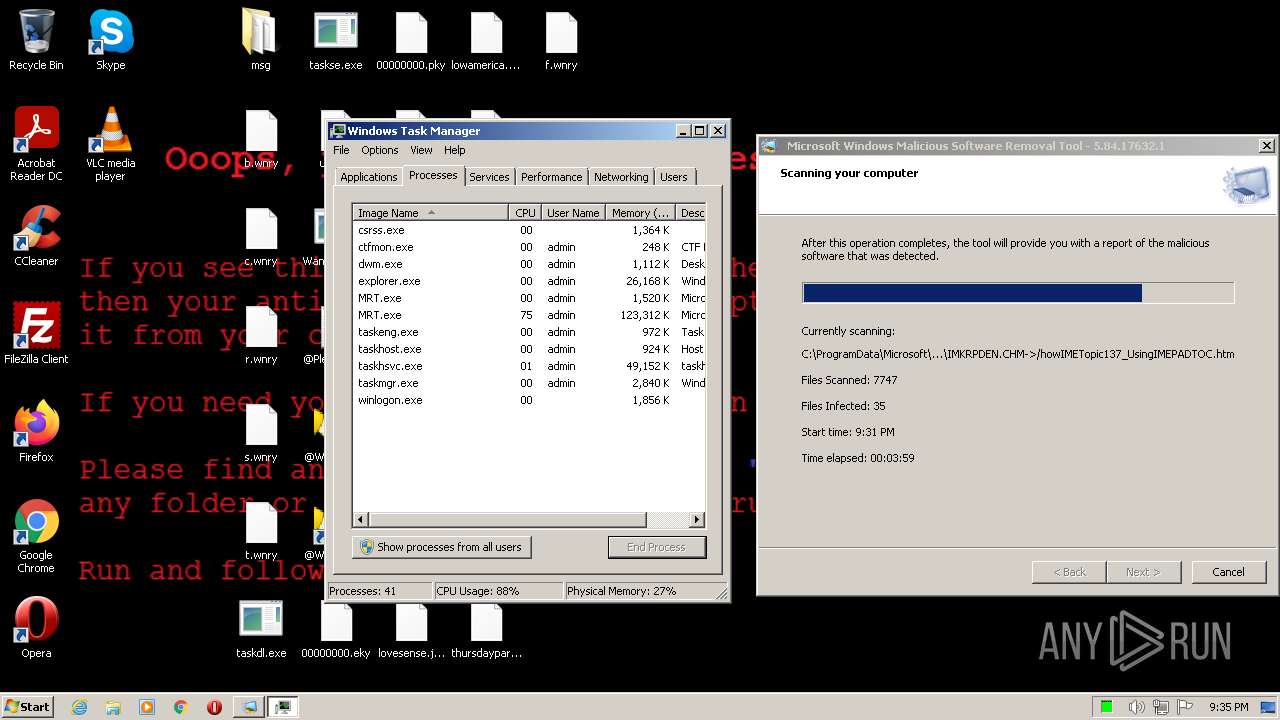Select MRT.exe row using 123,312 K
1280x720 pixels.
click(529, 315)
